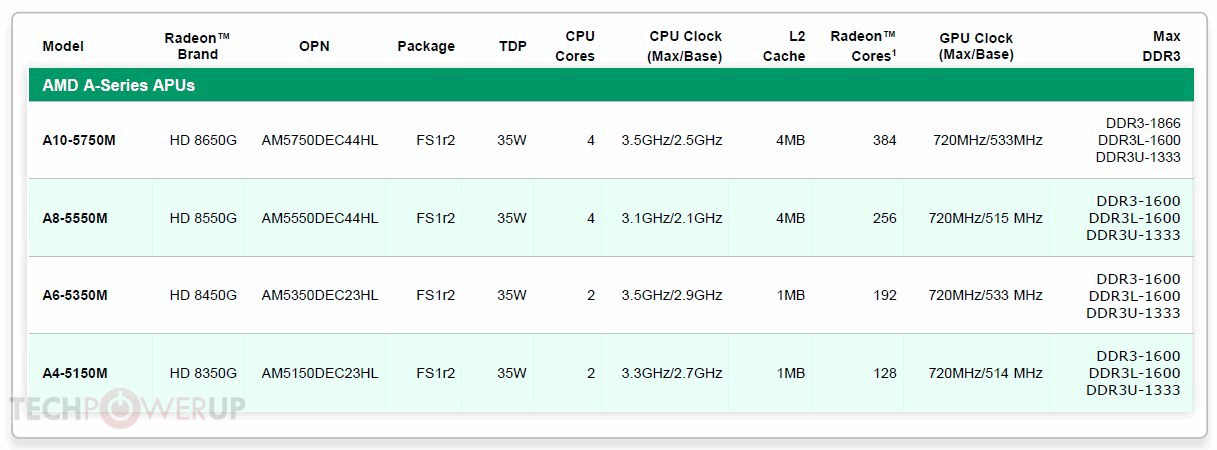This screenshot has width=1217, height=450.
Task: Click the A6-5350M row label
Action: click(x=75, y=295)
